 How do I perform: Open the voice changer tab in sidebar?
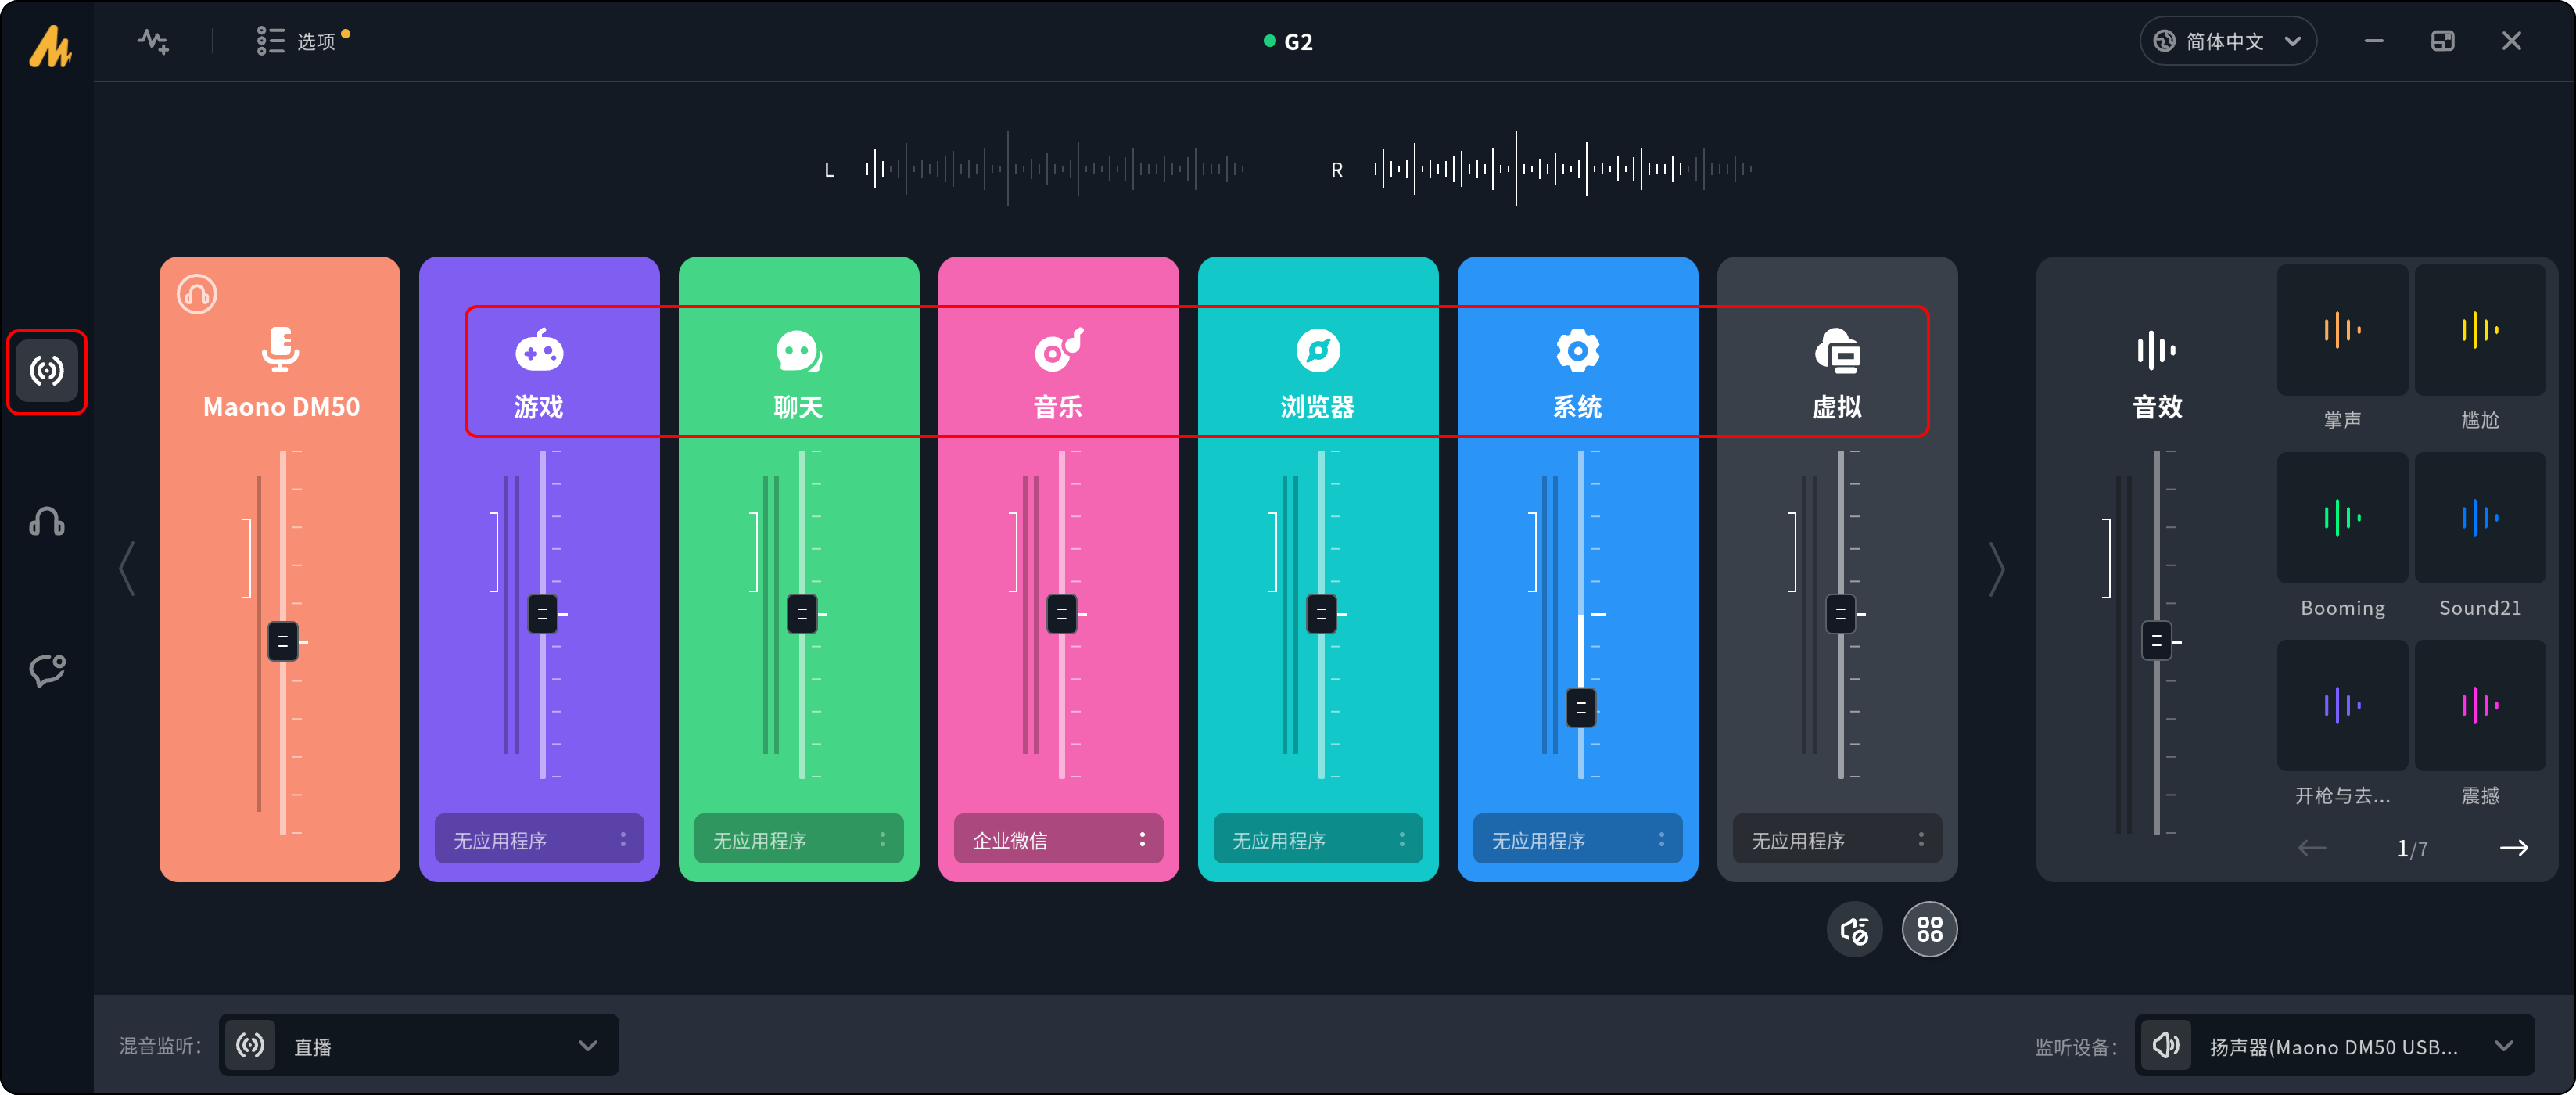(47, 669)
